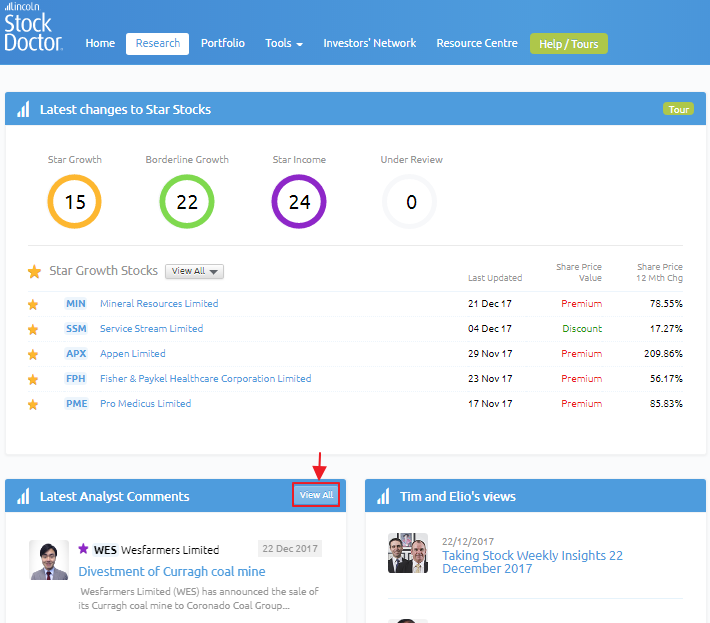Click the star icon in the MIN row
This screenshot has height=623, width=710.
click(x=33, y=304)
